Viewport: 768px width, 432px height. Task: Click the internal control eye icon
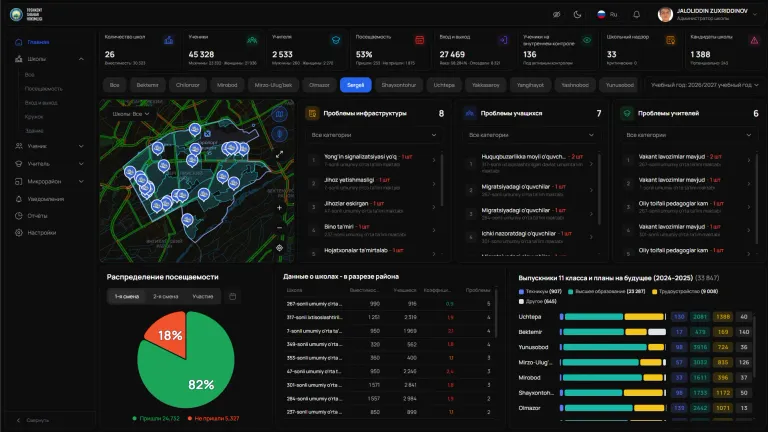pos(587,40)
